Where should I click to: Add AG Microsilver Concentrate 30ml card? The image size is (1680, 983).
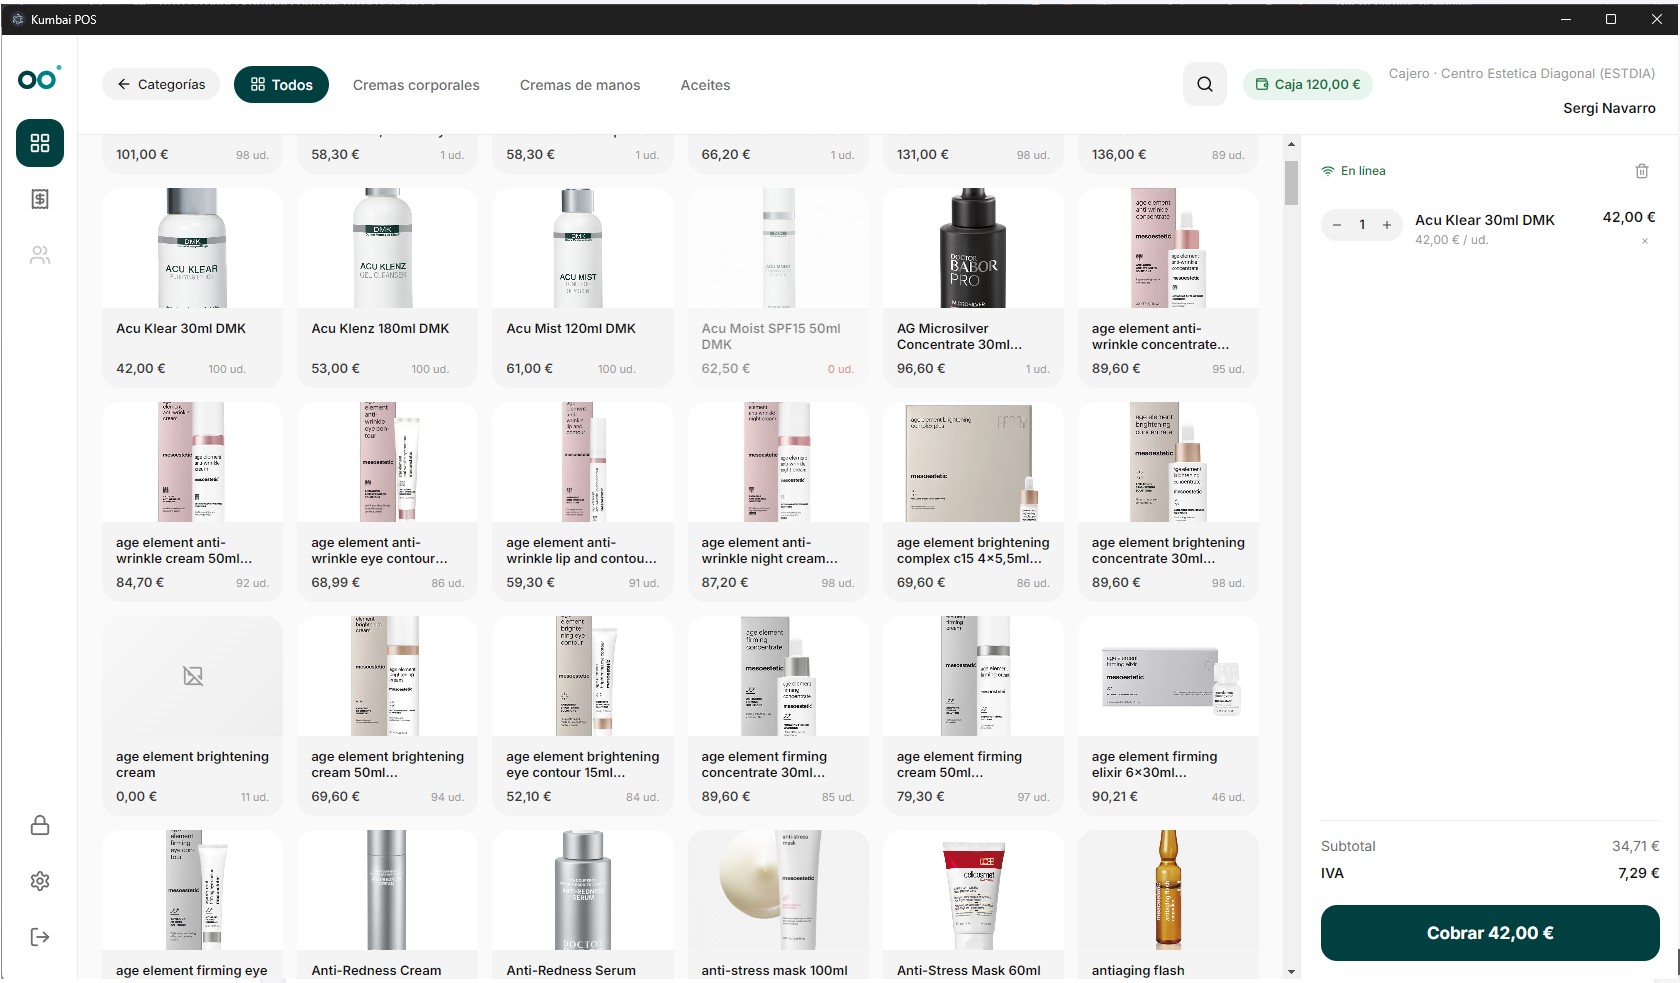pyautogui.click(x=973, y=287)
